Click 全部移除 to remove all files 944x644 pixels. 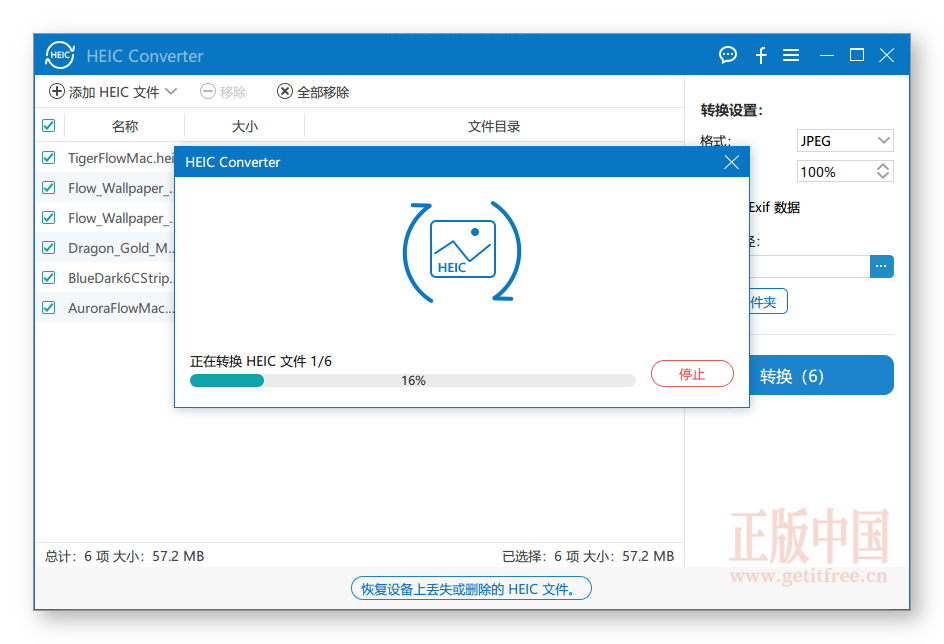pyautogui.click(x=313, y=91)
